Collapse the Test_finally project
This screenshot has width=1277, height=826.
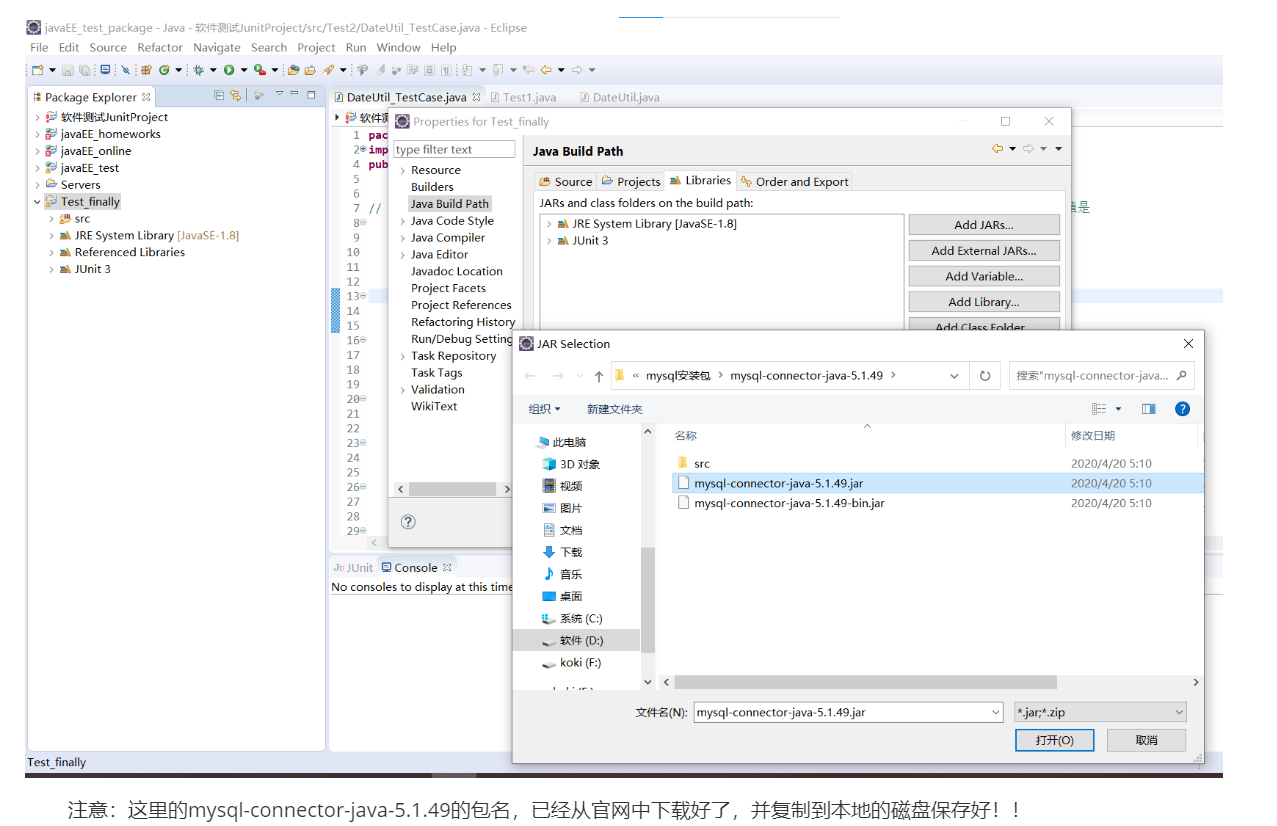coord(38,201)
